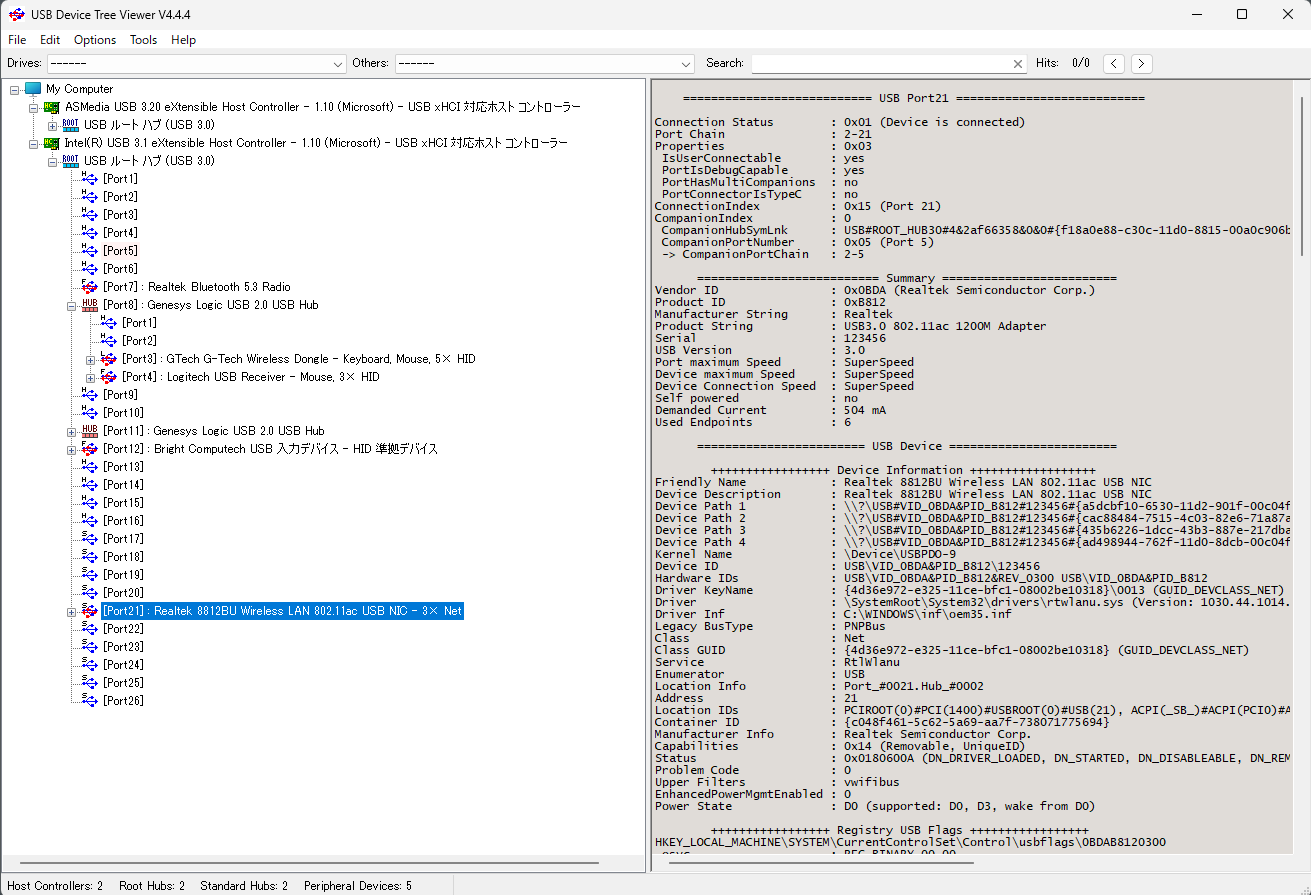Click the ASMedia root hub icon

pos(71,125)
